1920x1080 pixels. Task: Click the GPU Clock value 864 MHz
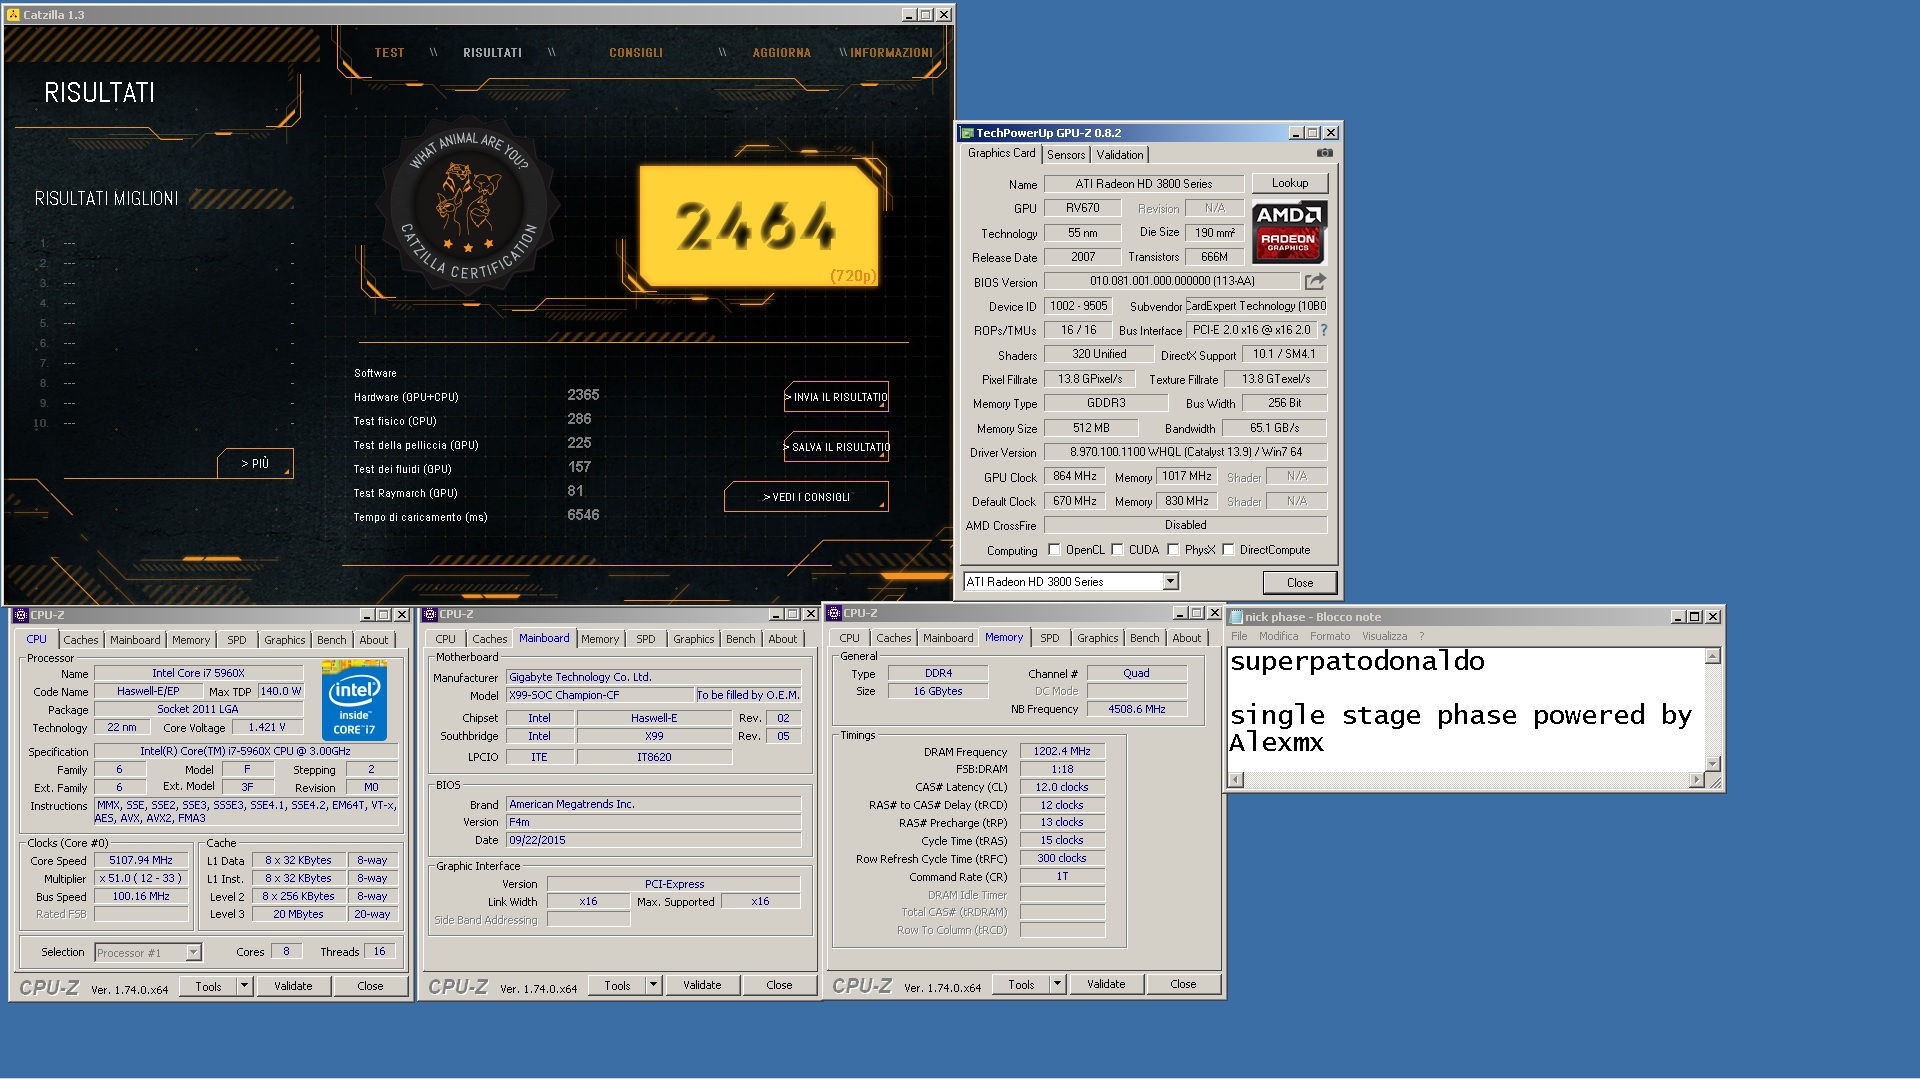[1075, 476]
